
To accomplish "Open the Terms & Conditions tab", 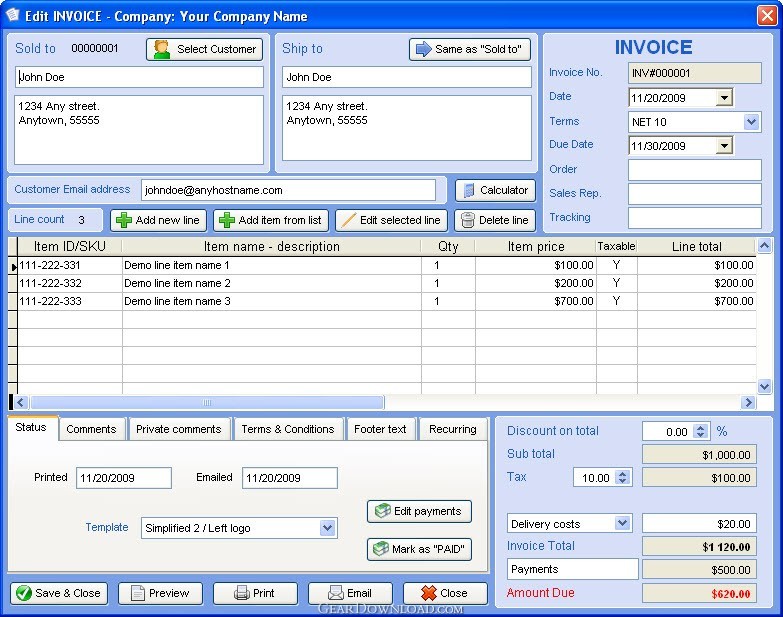I will [288, 429].
